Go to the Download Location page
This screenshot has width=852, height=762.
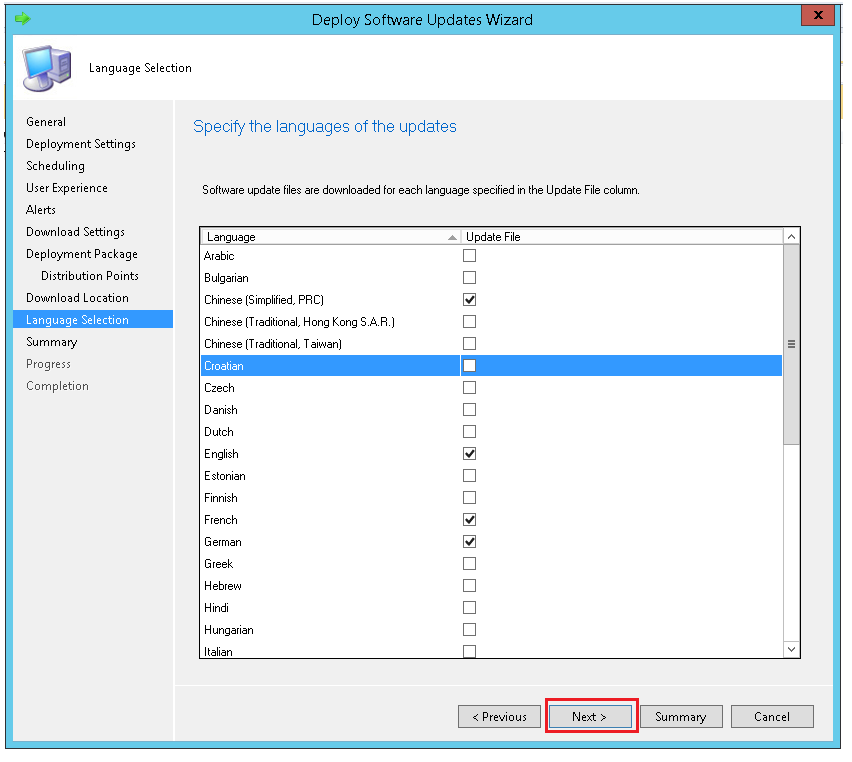point(77,297)
